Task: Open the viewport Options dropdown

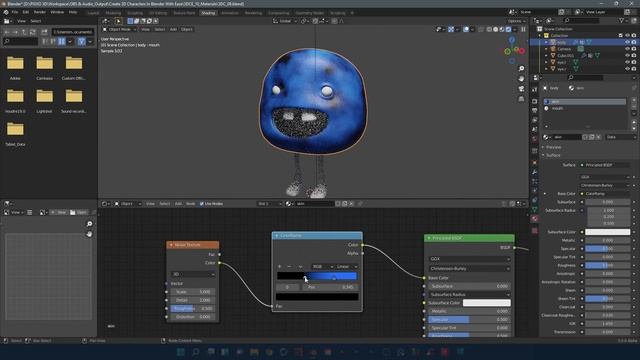Action: click(x=516, y=21)
